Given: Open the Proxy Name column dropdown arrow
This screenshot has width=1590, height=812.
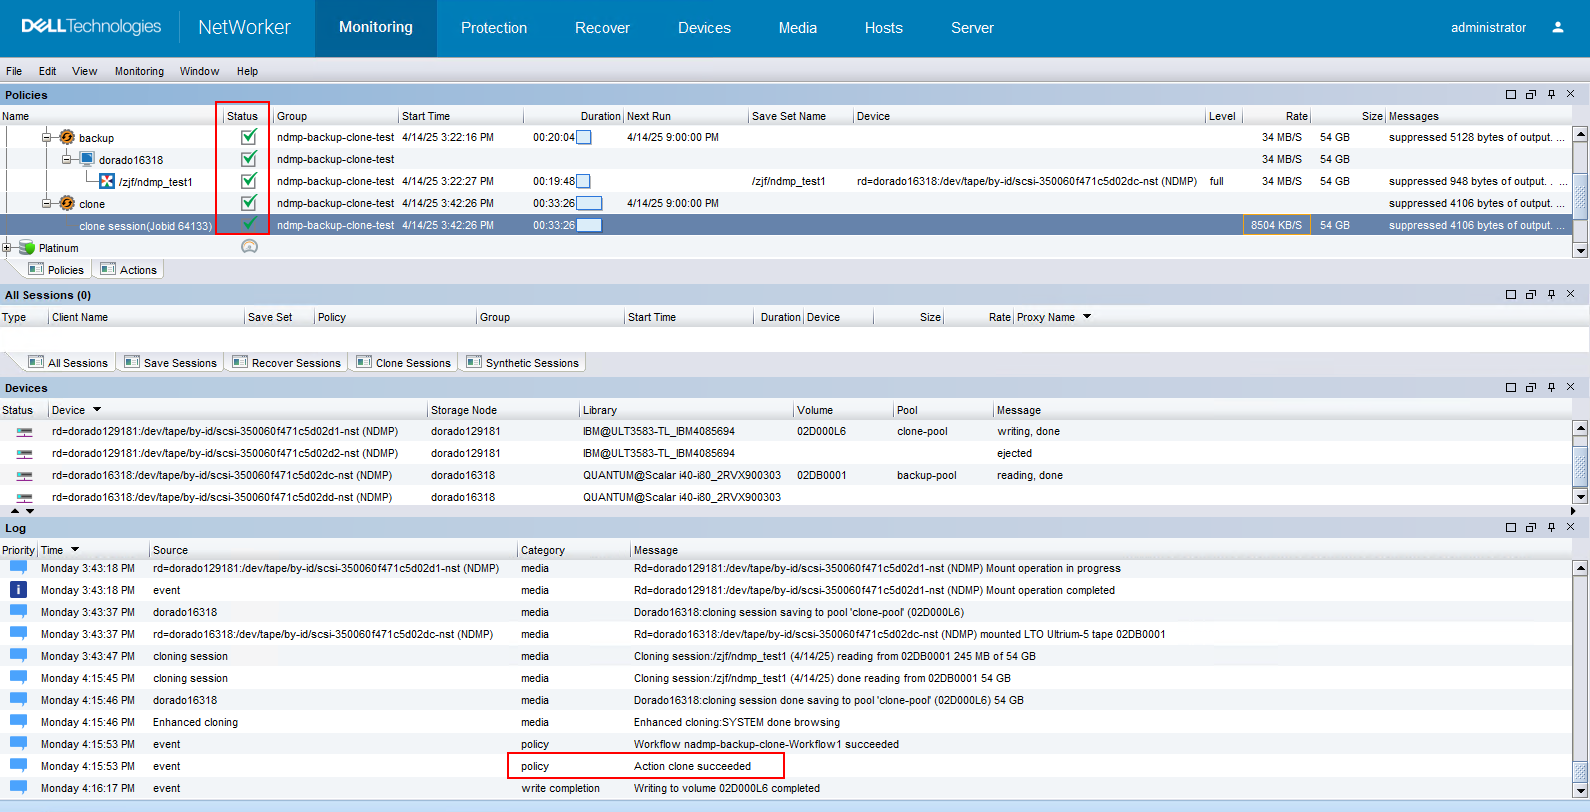Looking at the screenshot, I should pyautogui.click(x=1087, y=317).
